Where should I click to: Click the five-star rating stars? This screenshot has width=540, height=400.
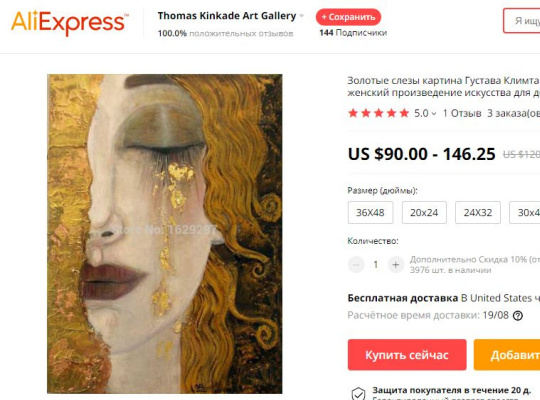click(378, 113)
